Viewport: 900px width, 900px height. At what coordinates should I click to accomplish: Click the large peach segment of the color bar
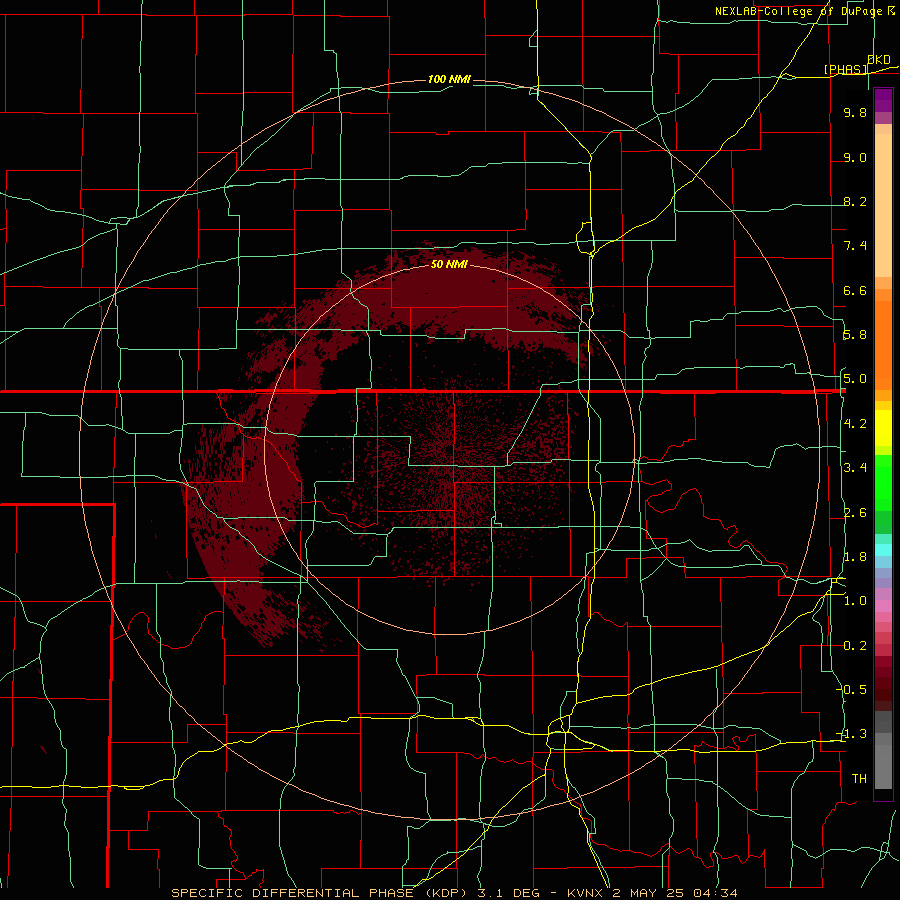tap(883, 205)
